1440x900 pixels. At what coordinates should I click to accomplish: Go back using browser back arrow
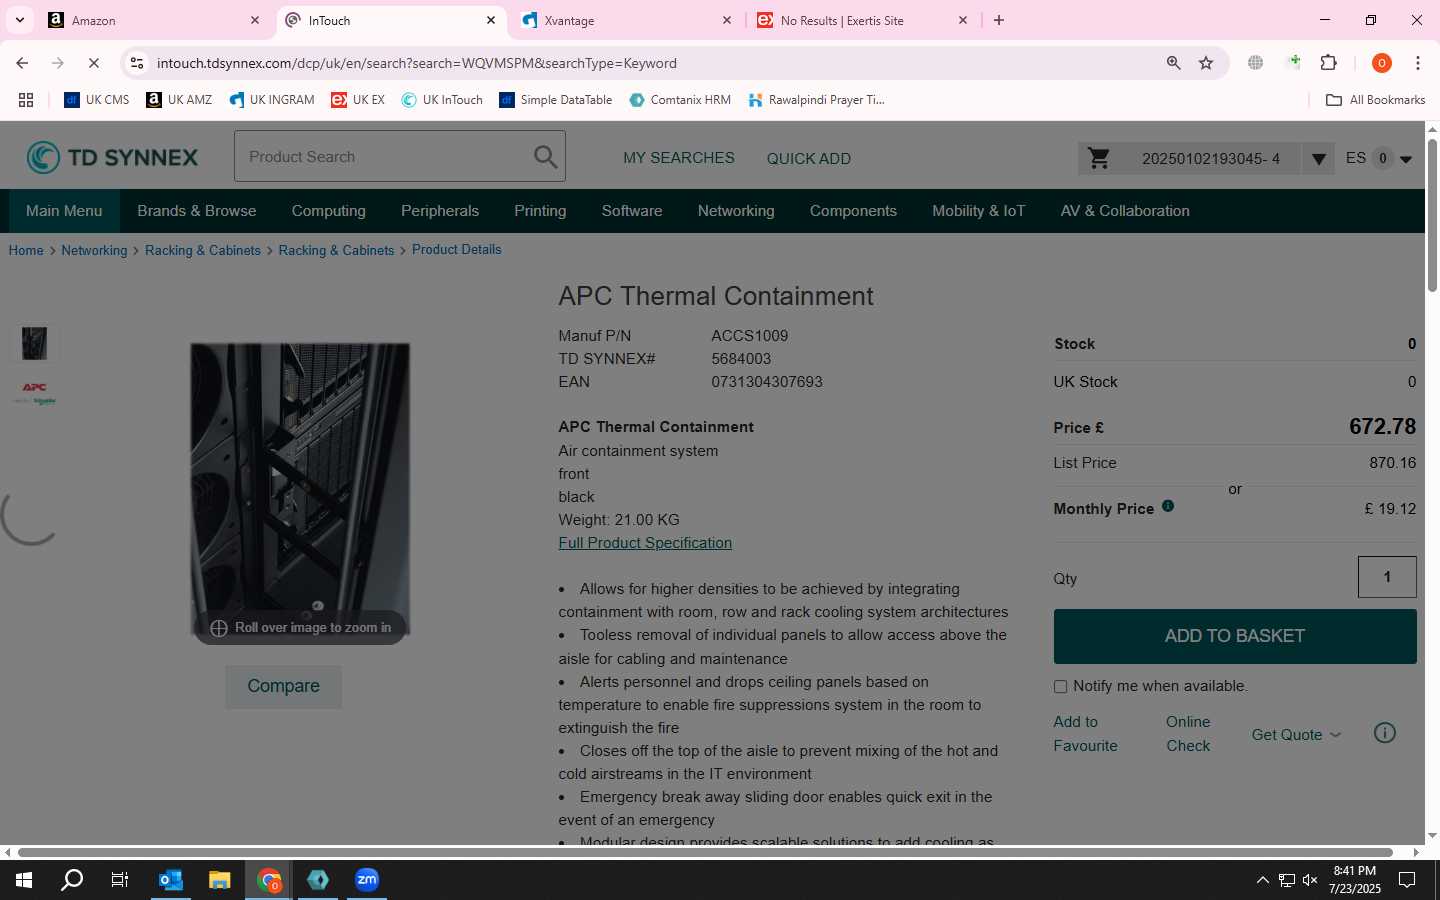22,63
